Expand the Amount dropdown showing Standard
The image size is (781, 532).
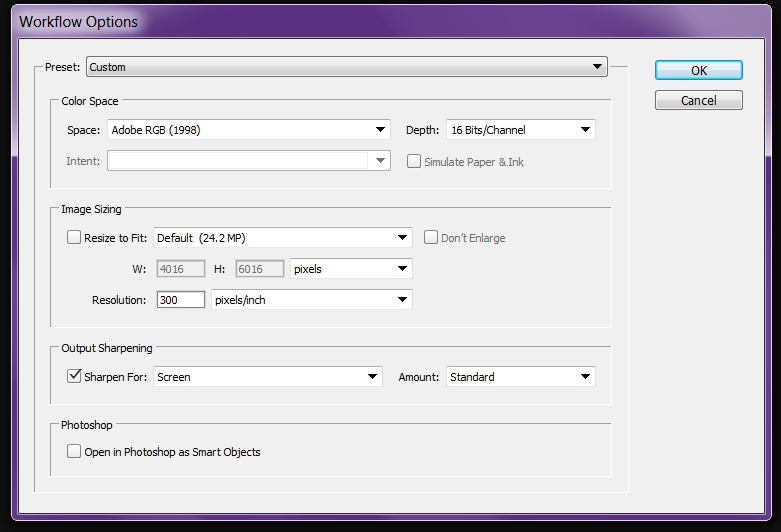[520, 377]
